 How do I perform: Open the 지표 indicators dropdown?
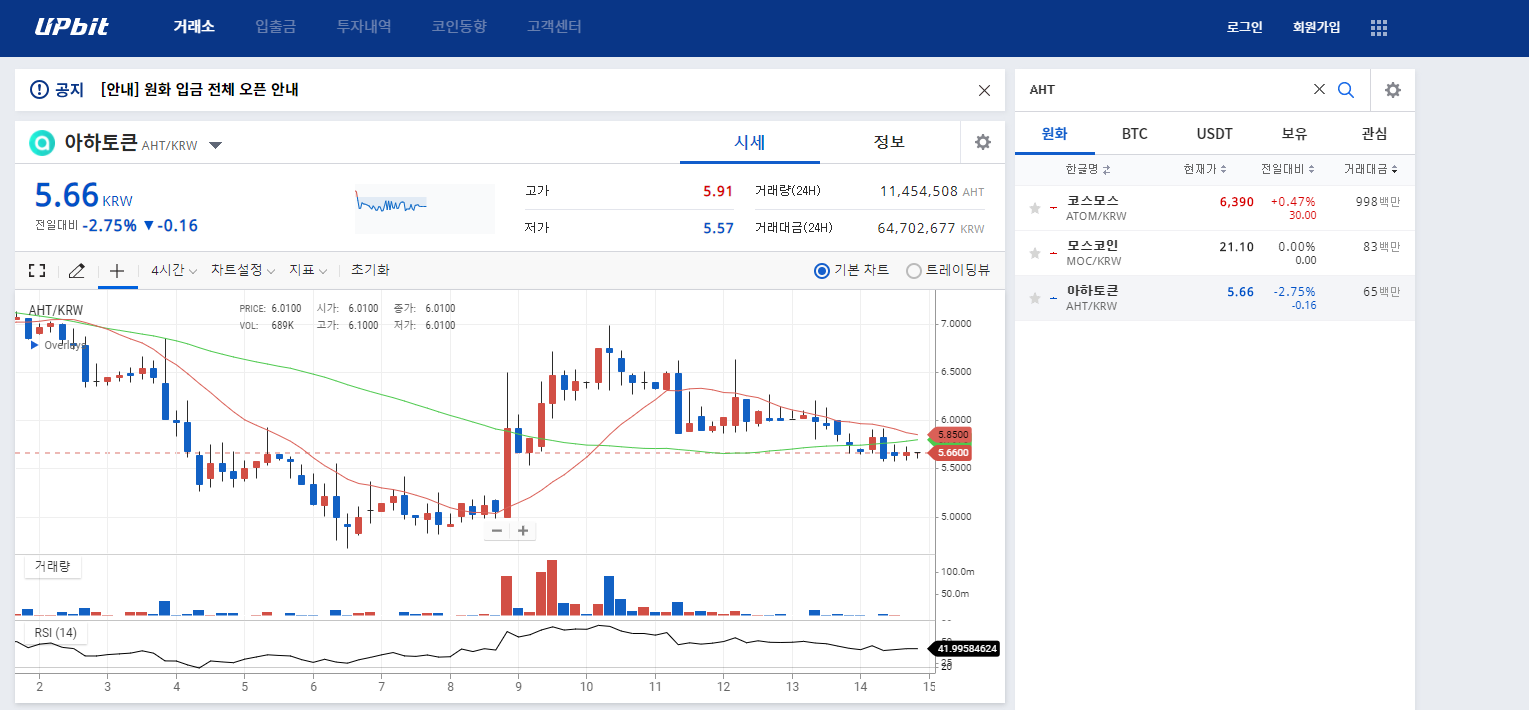pos(308,270)
